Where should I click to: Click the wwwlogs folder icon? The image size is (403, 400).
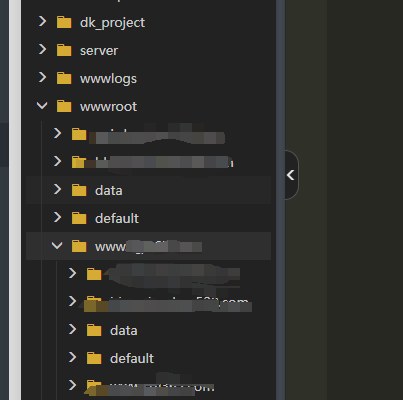click(64, 78)
